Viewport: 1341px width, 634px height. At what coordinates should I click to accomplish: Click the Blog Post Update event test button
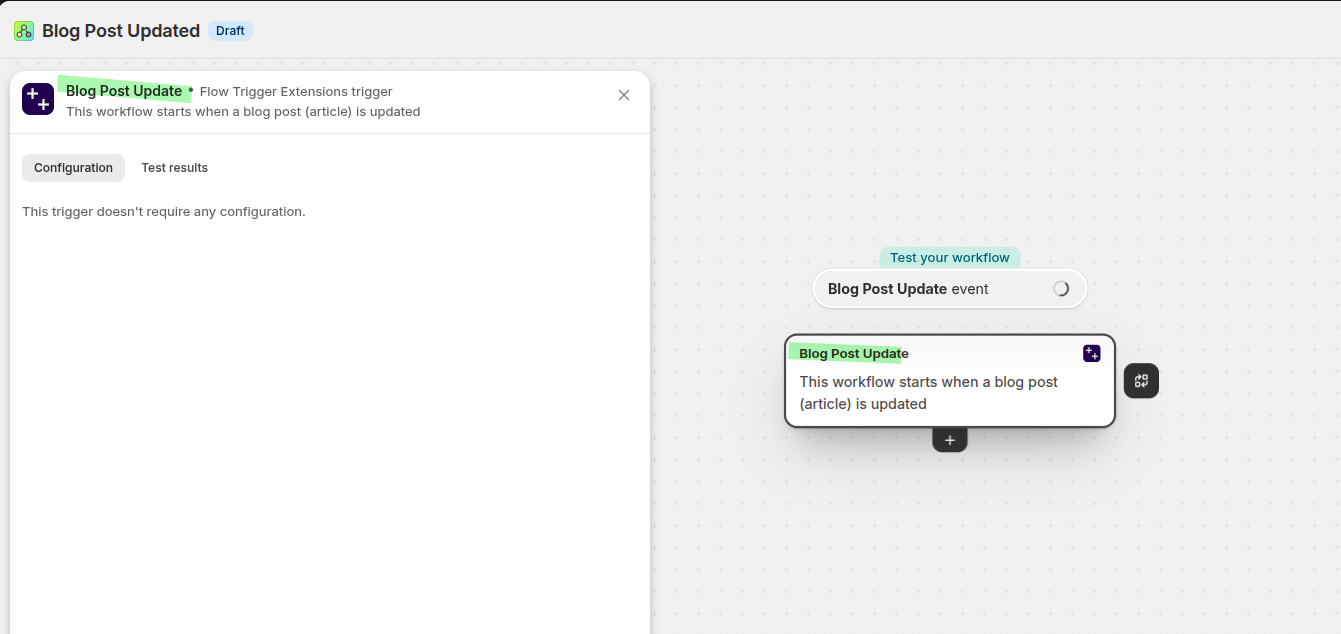[949, 289]
